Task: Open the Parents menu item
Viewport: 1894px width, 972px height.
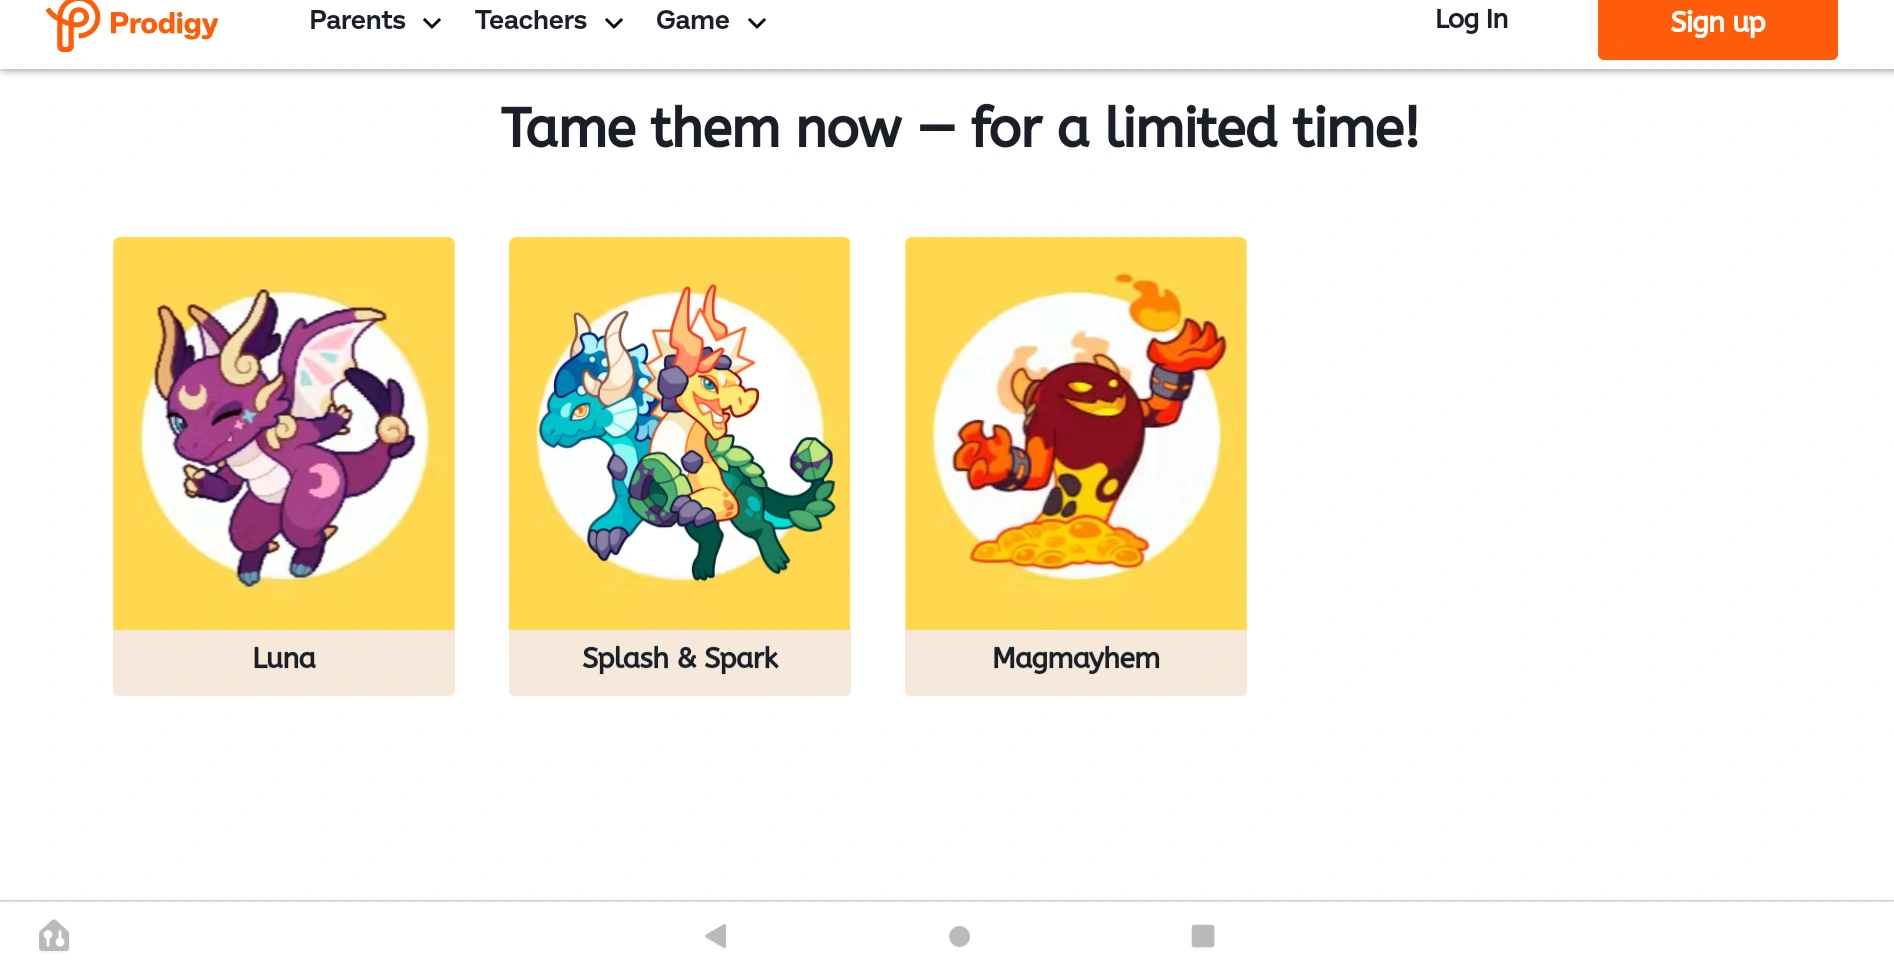Action: point(357,21)
